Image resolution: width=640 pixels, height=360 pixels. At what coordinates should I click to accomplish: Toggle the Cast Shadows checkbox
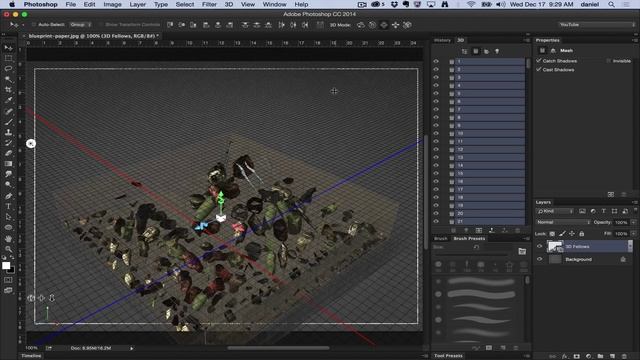[x=539, y=69]
